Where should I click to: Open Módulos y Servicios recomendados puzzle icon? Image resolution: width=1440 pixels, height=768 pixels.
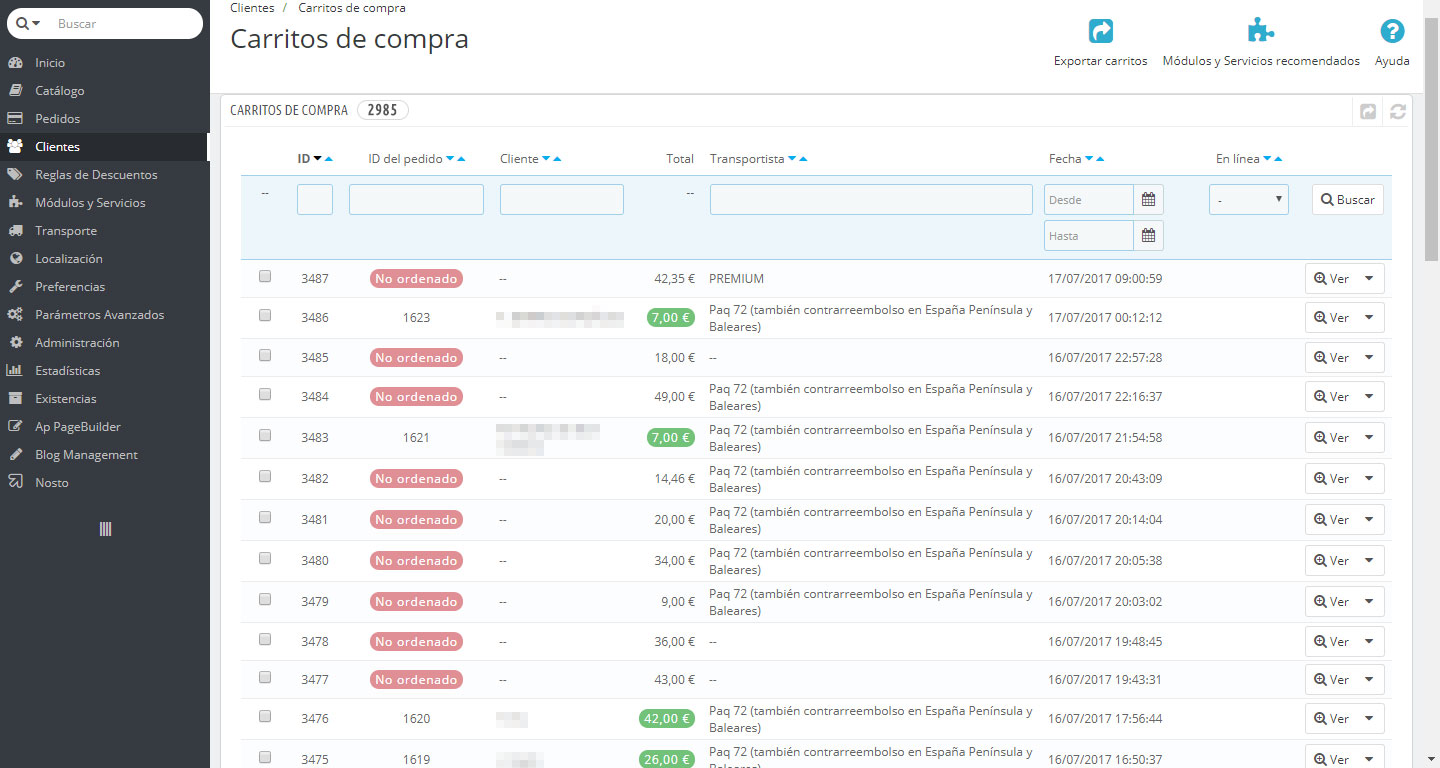(1261, 30)
